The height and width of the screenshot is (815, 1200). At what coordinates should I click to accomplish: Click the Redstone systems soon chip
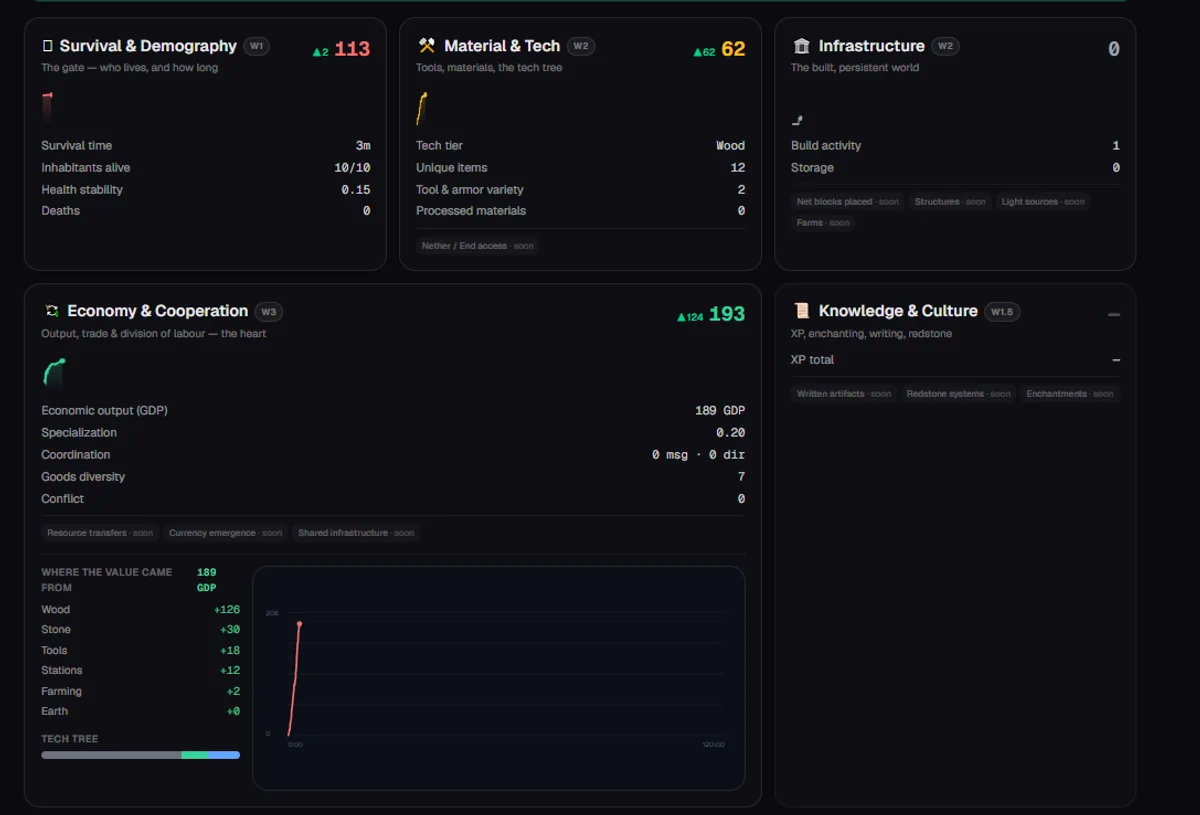tap(958, 394)
